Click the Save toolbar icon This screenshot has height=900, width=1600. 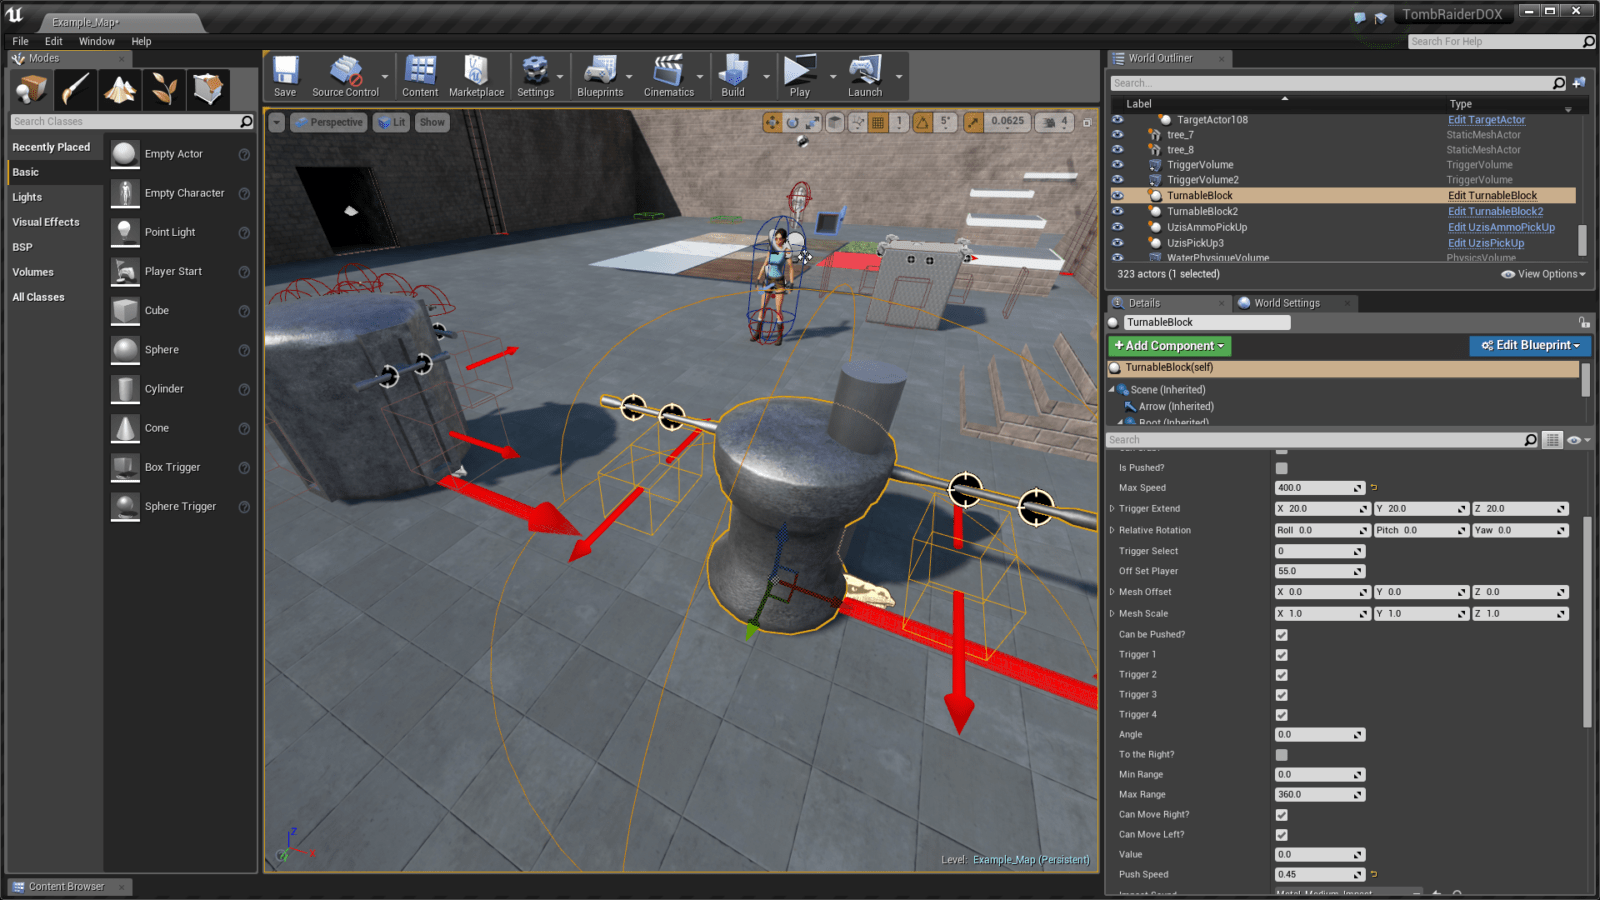point(285,76)
